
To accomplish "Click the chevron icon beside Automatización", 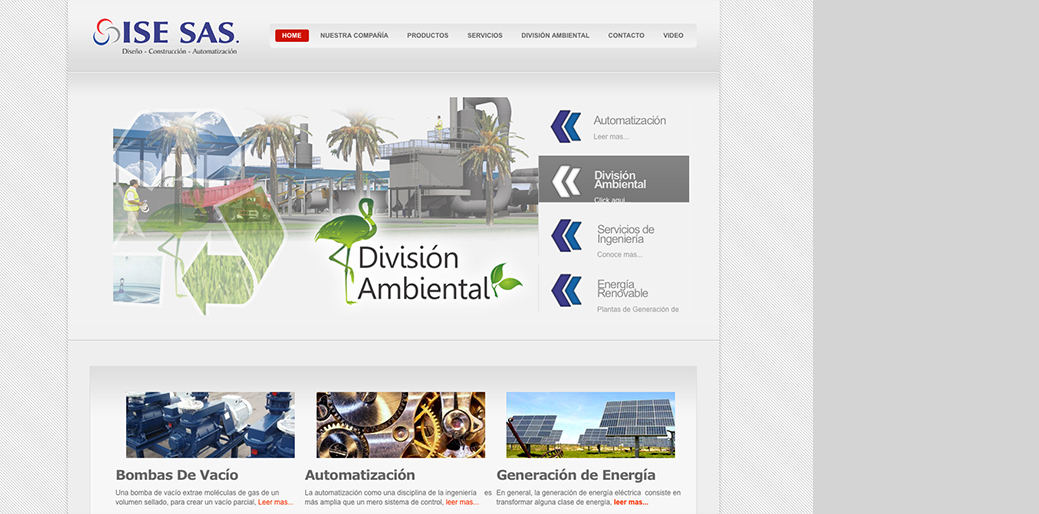I will (566, 127).
